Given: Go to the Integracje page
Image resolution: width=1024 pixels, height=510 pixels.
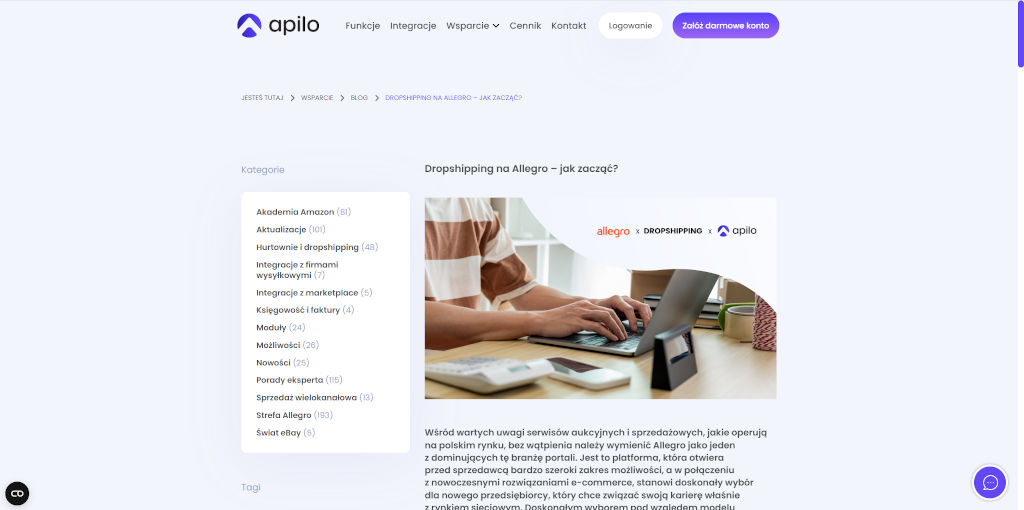Looking at the screenshot, I should (413, 26).
